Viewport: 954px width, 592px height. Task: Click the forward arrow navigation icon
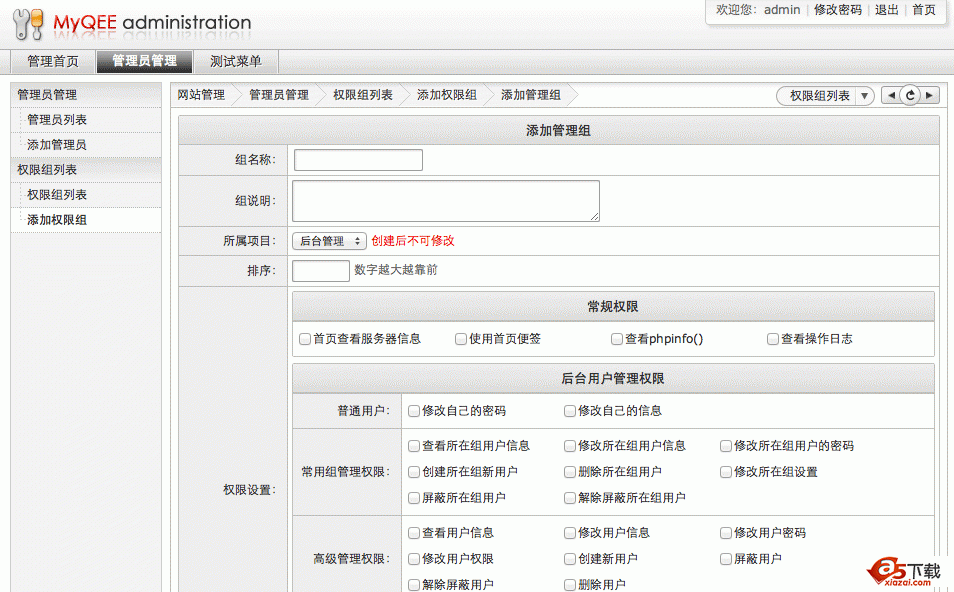[x=930, y=95]
